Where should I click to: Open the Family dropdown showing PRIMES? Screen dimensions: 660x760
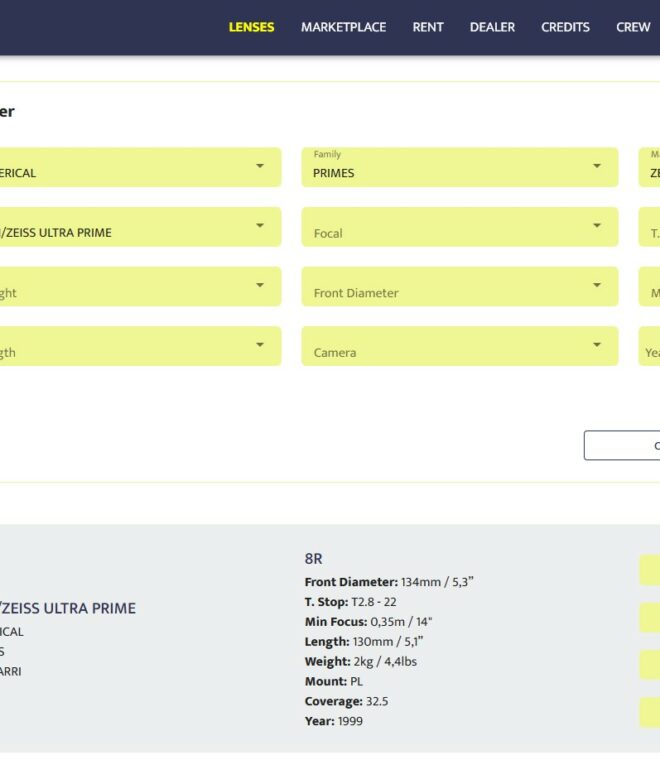click(x=459, y=167)
